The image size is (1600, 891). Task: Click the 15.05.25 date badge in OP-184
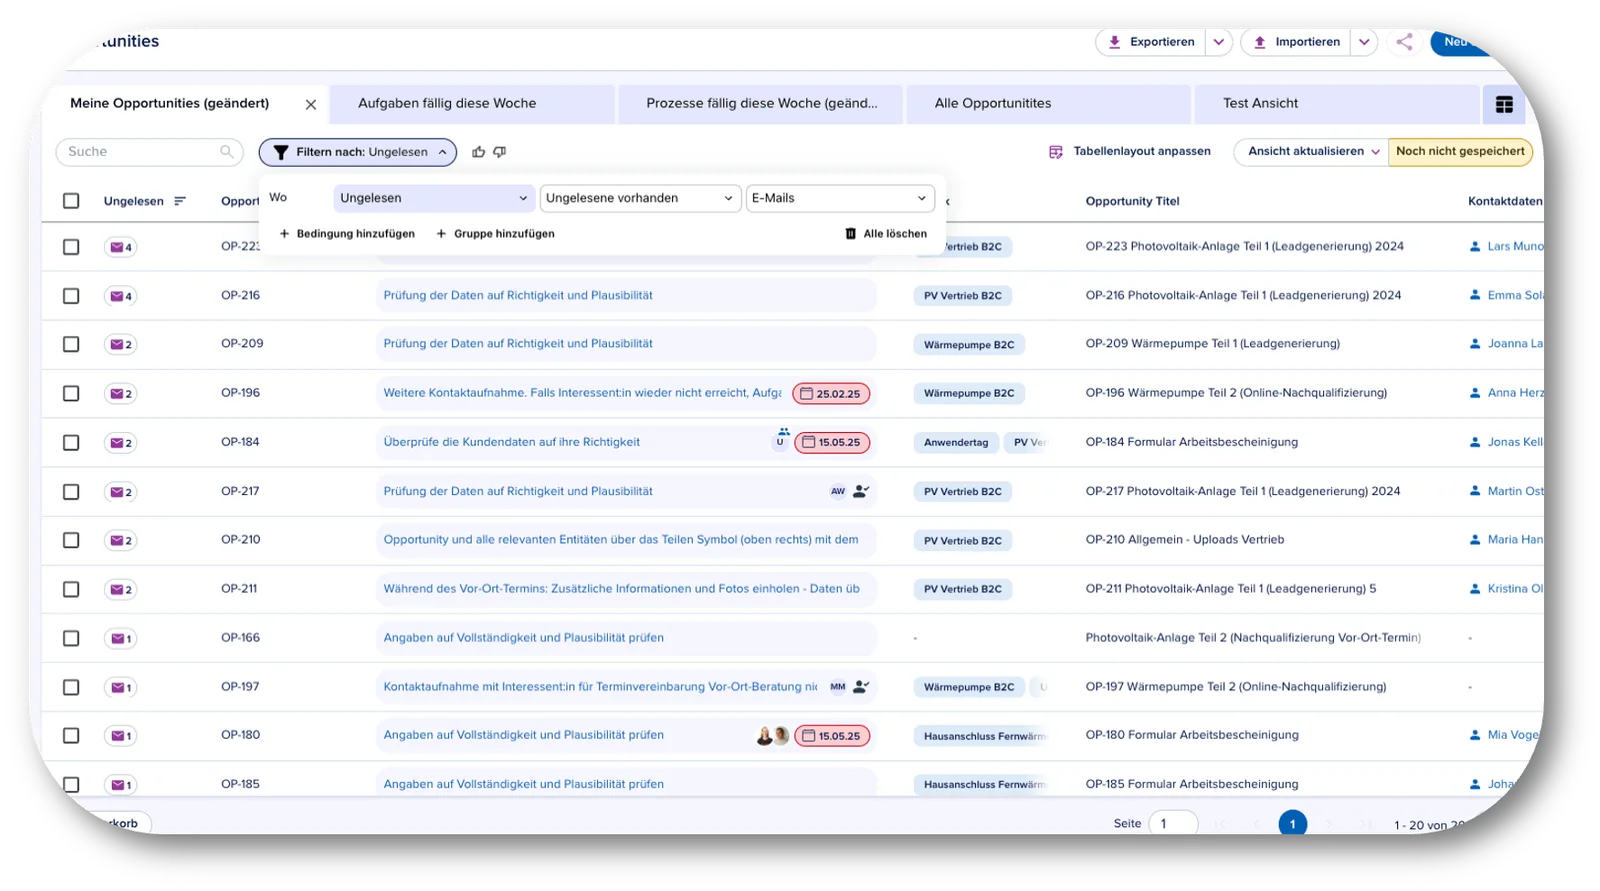[832, 442]
